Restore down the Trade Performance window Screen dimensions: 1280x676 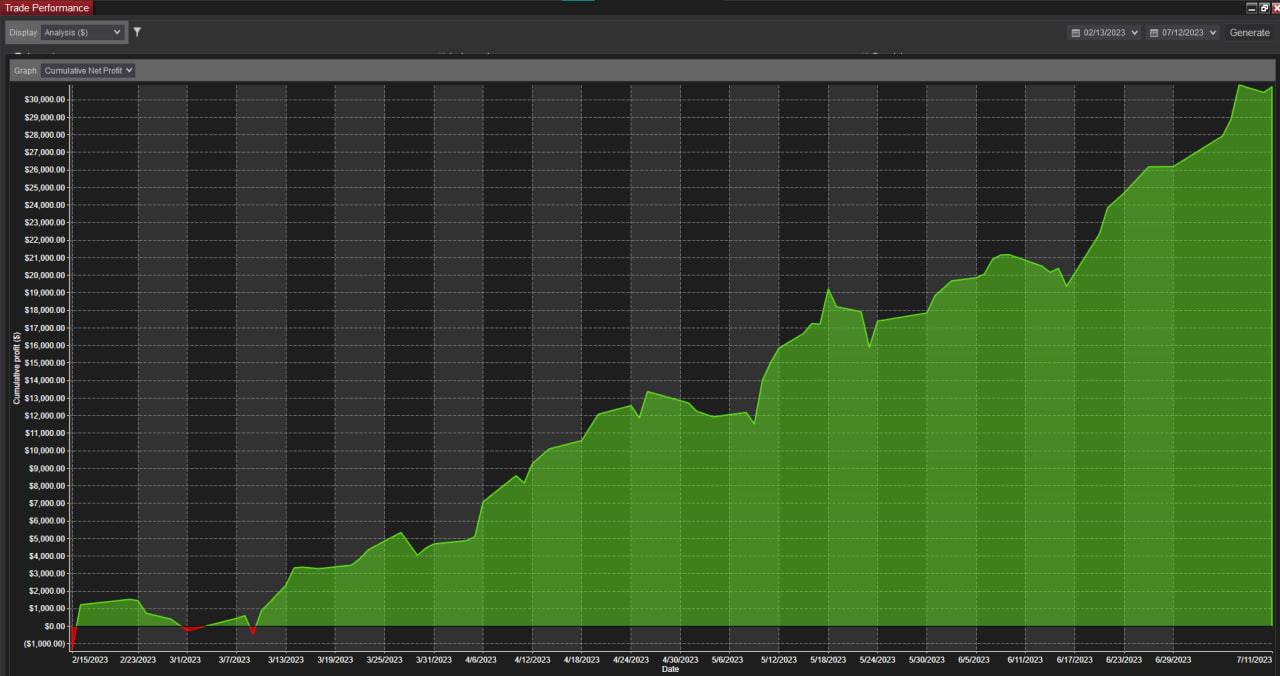(1264, 7)
